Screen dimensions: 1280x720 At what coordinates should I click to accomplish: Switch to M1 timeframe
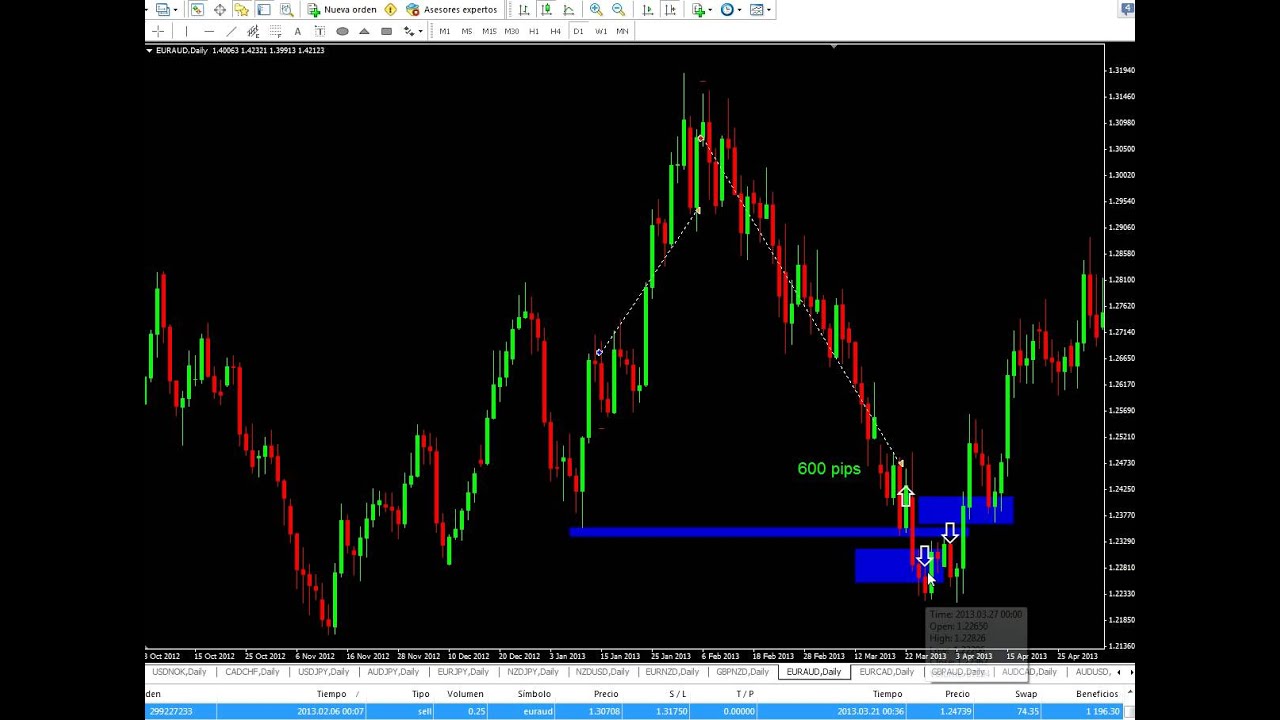(445, 31)
